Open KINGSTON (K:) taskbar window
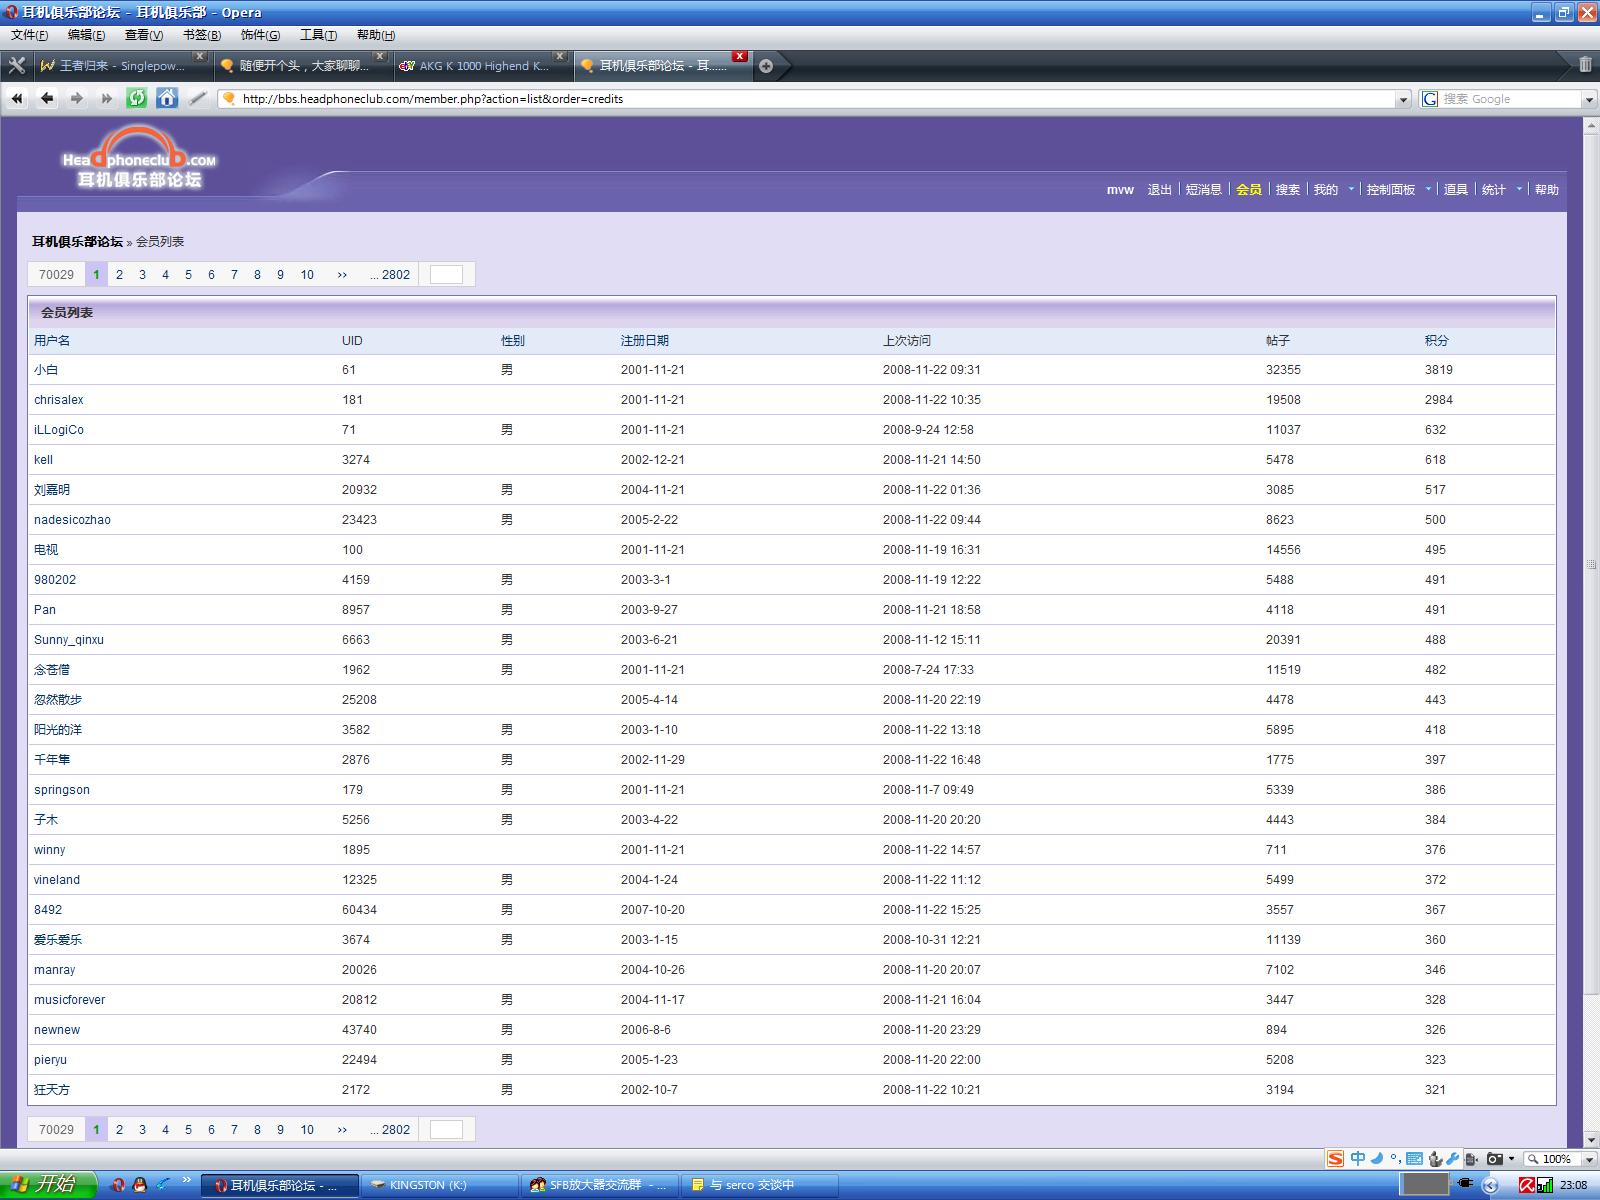This screenshot has width=1600, height=1200. (438, 1185)
